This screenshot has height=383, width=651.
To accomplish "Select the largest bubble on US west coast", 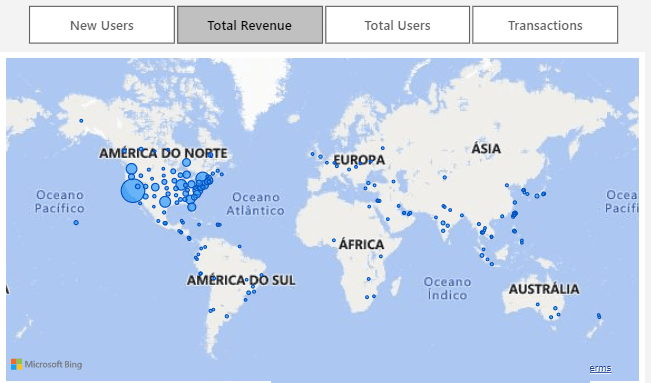I will [x=132, y=191].
